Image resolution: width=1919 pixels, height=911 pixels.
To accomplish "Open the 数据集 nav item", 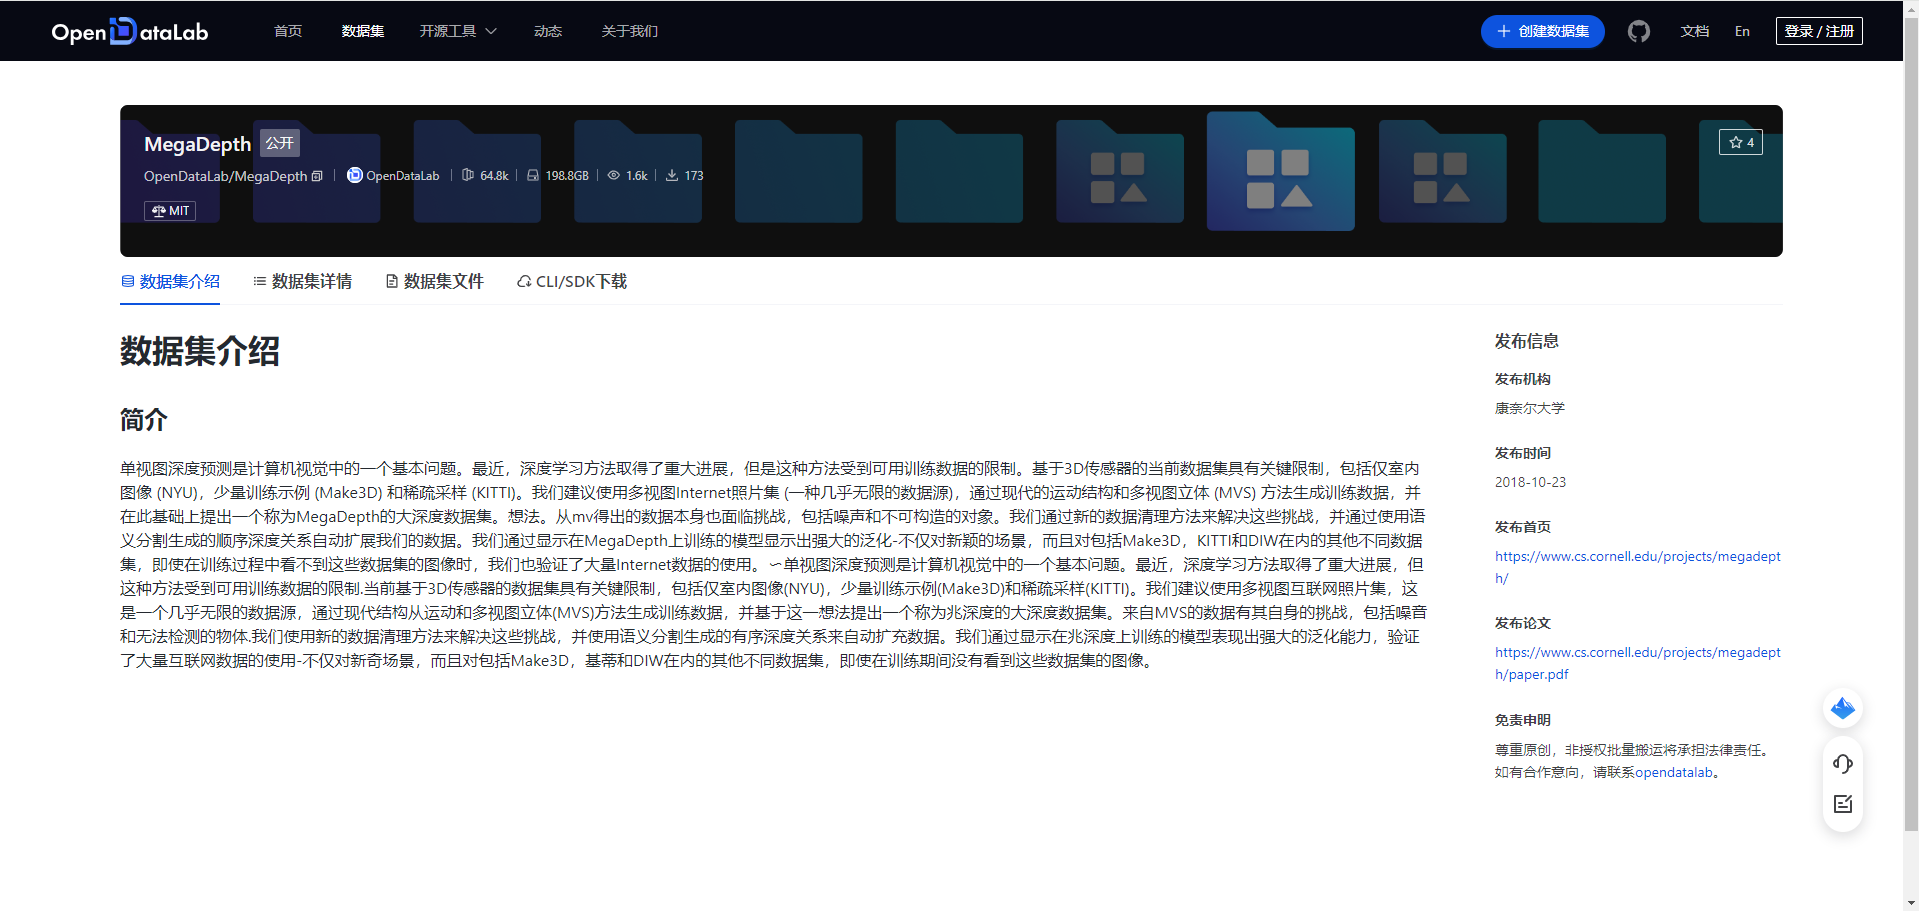I will coord(363,31).
